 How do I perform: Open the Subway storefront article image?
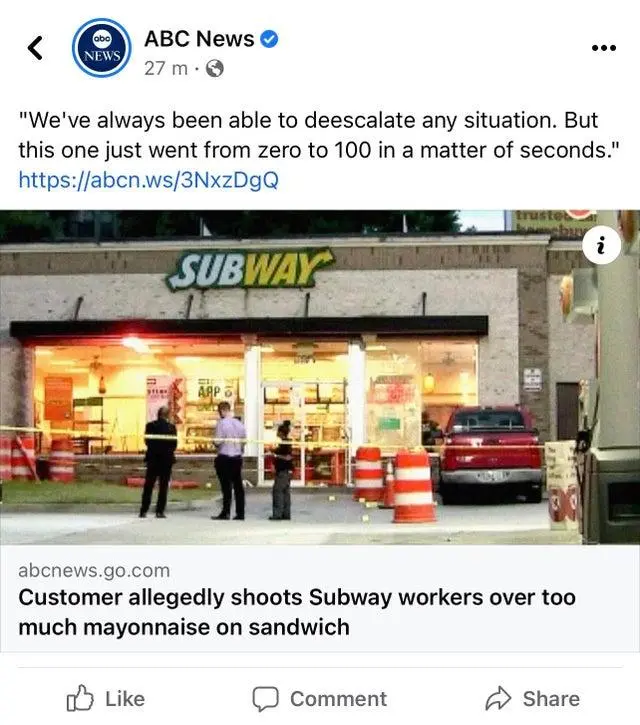pos(320,377)
